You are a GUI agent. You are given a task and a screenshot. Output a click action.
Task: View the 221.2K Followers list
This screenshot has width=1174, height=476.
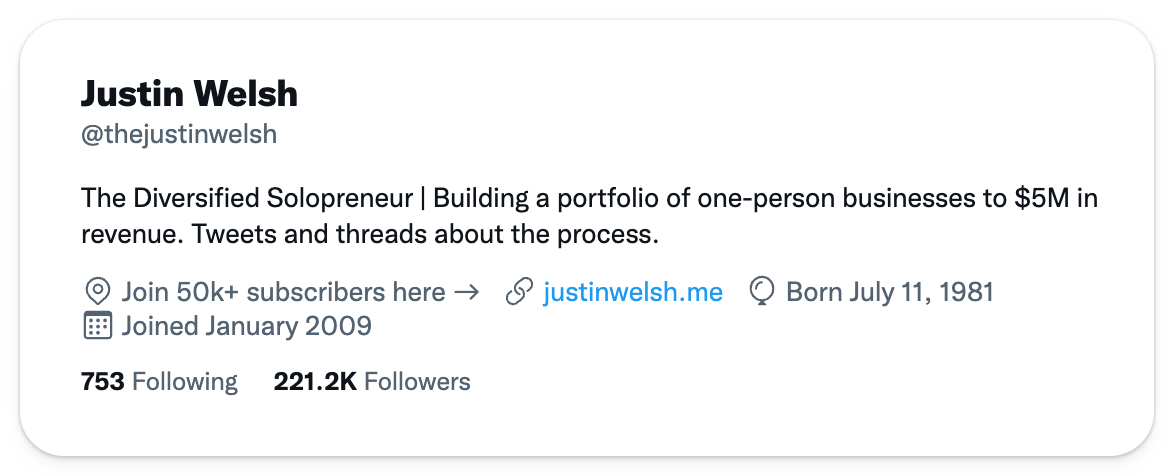tap(372, 382)
